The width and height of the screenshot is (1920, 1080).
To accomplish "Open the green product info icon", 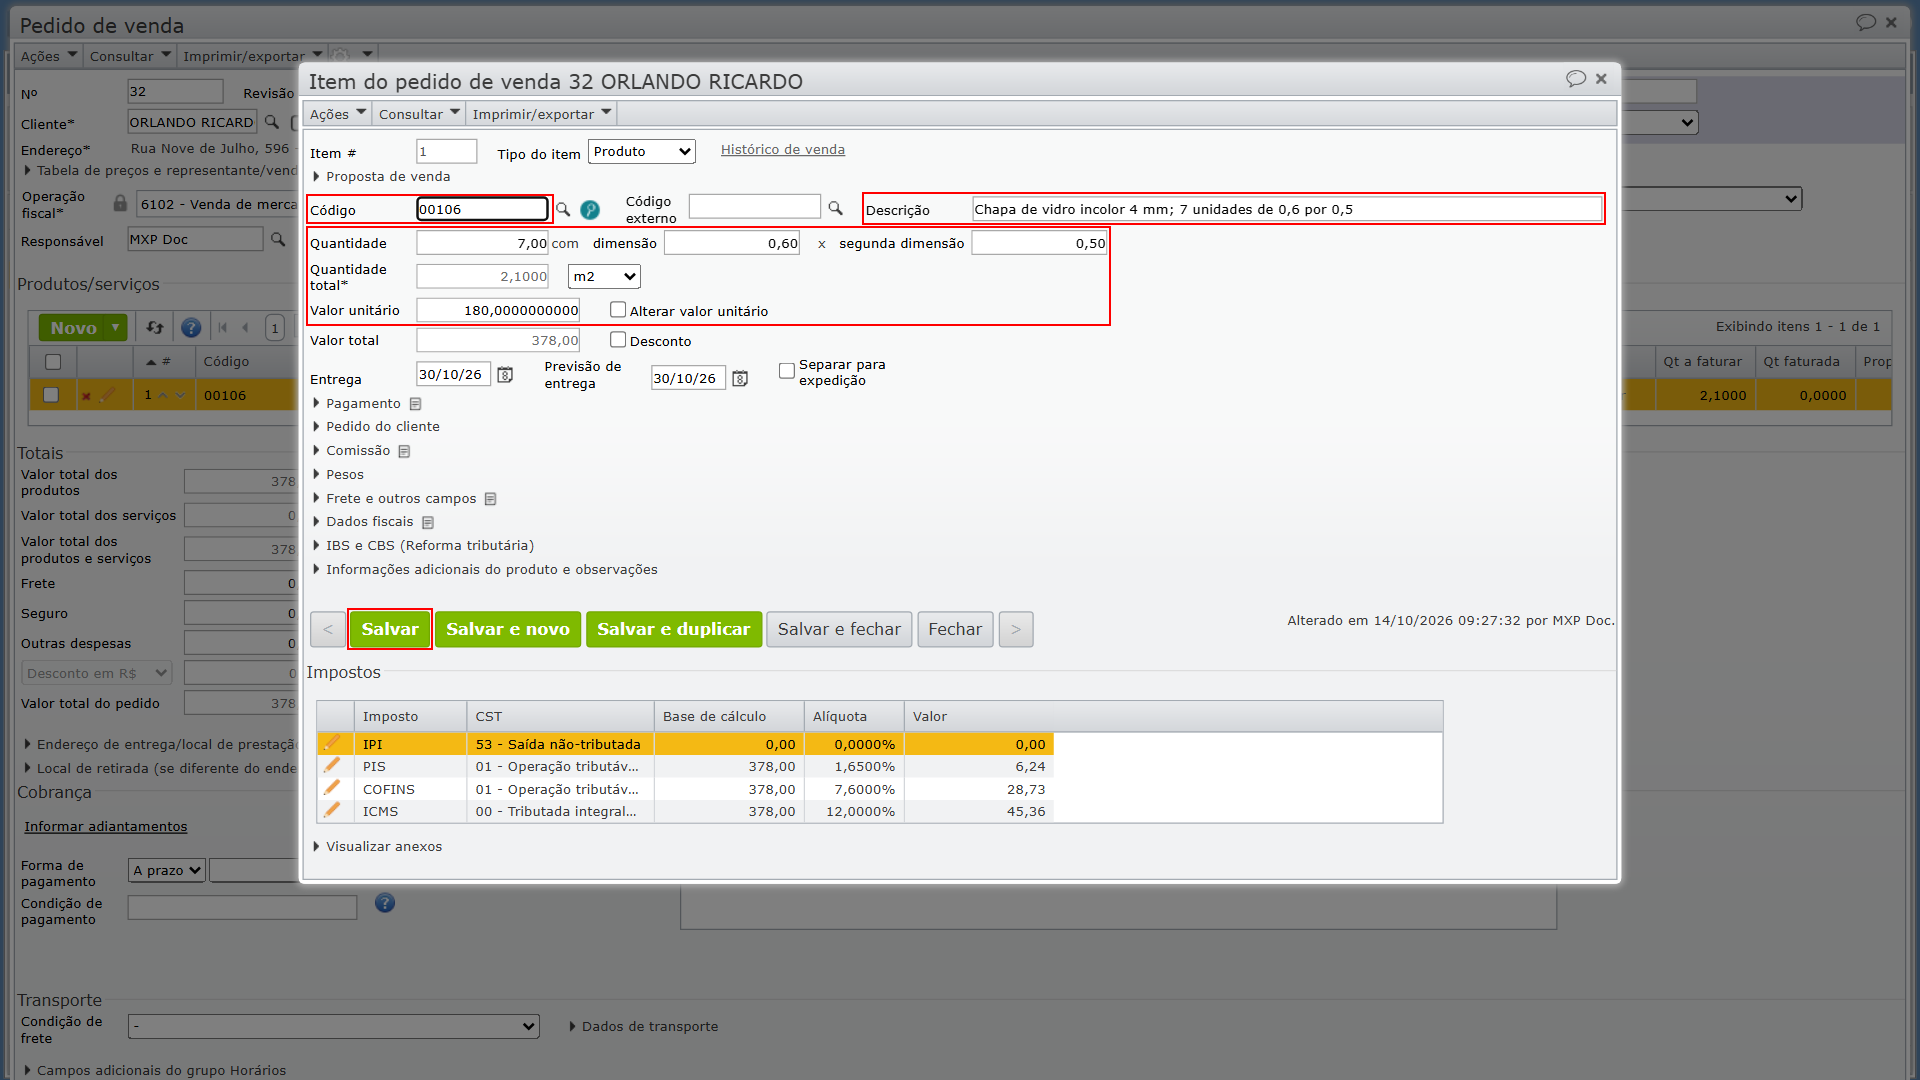I will tap(590, 210).
